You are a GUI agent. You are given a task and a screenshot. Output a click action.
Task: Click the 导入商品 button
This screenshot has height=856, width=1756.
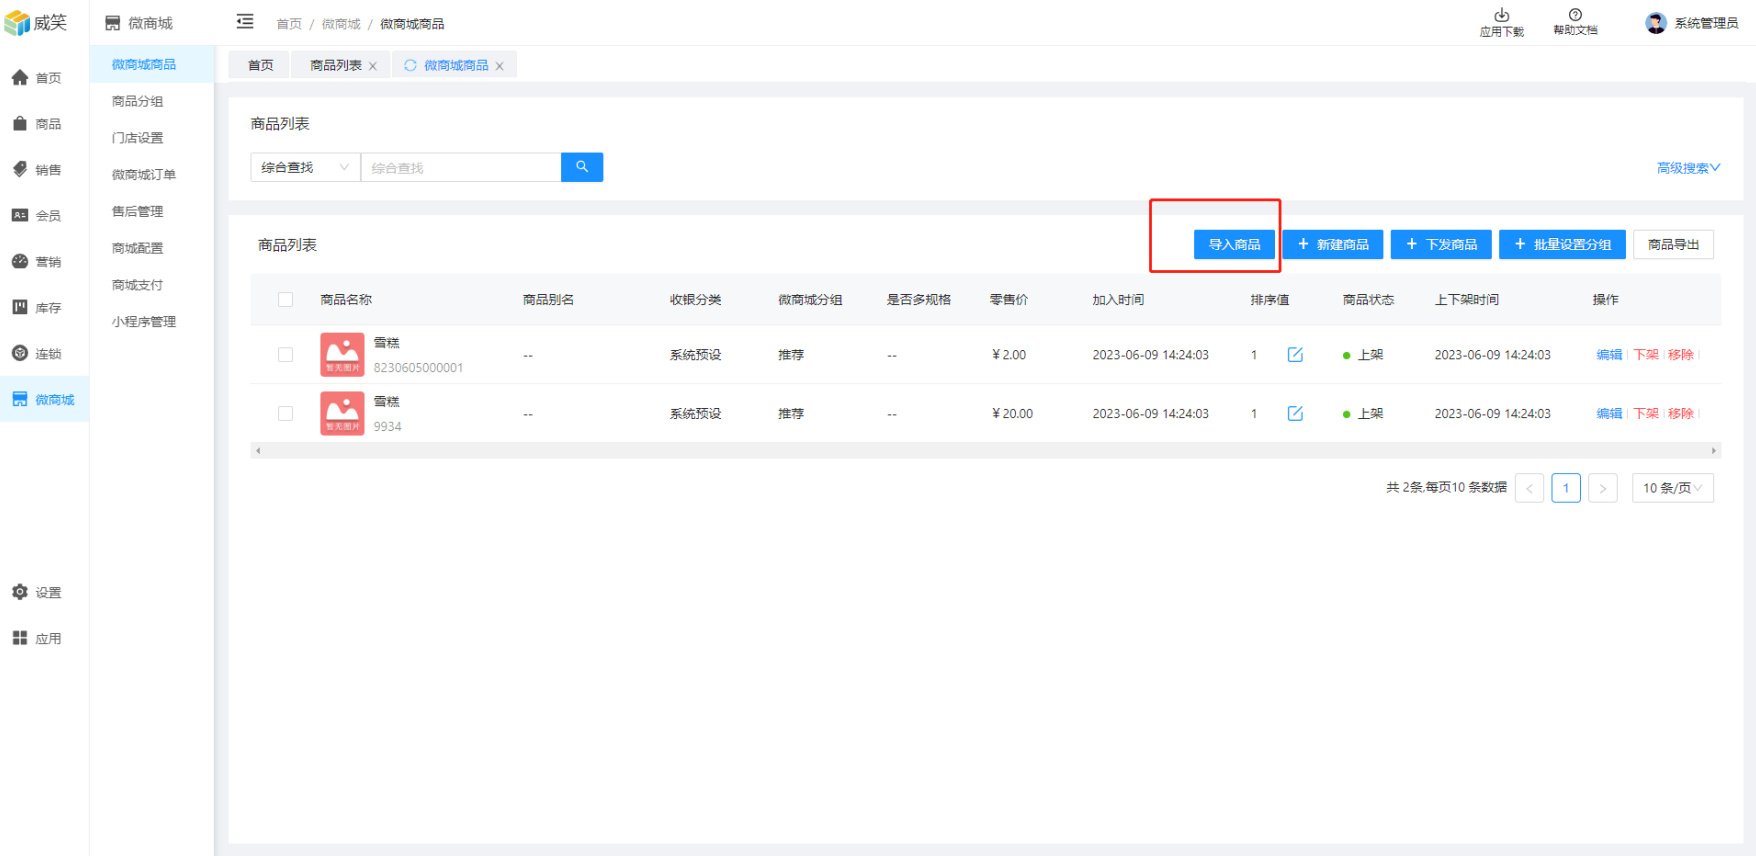pos(1234,245)
